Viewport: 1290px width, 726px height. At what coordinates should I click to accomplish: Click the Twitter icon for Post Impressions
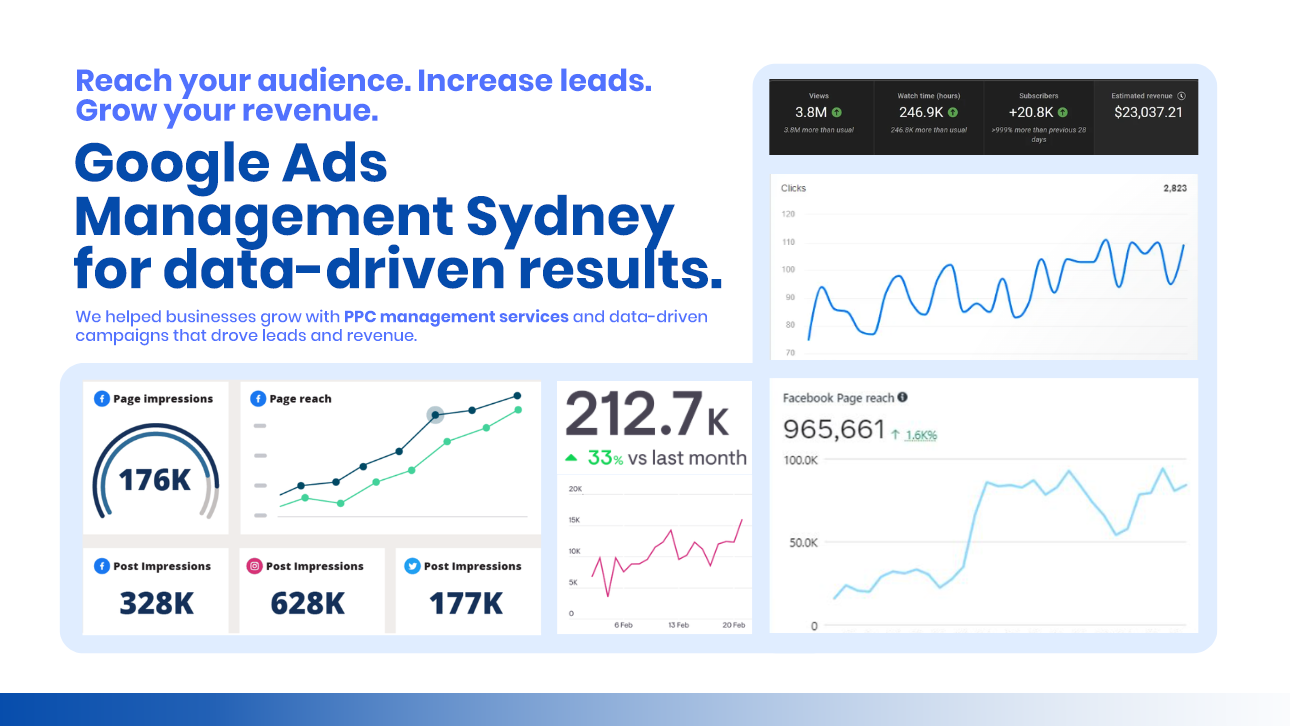tap(411, 566)
